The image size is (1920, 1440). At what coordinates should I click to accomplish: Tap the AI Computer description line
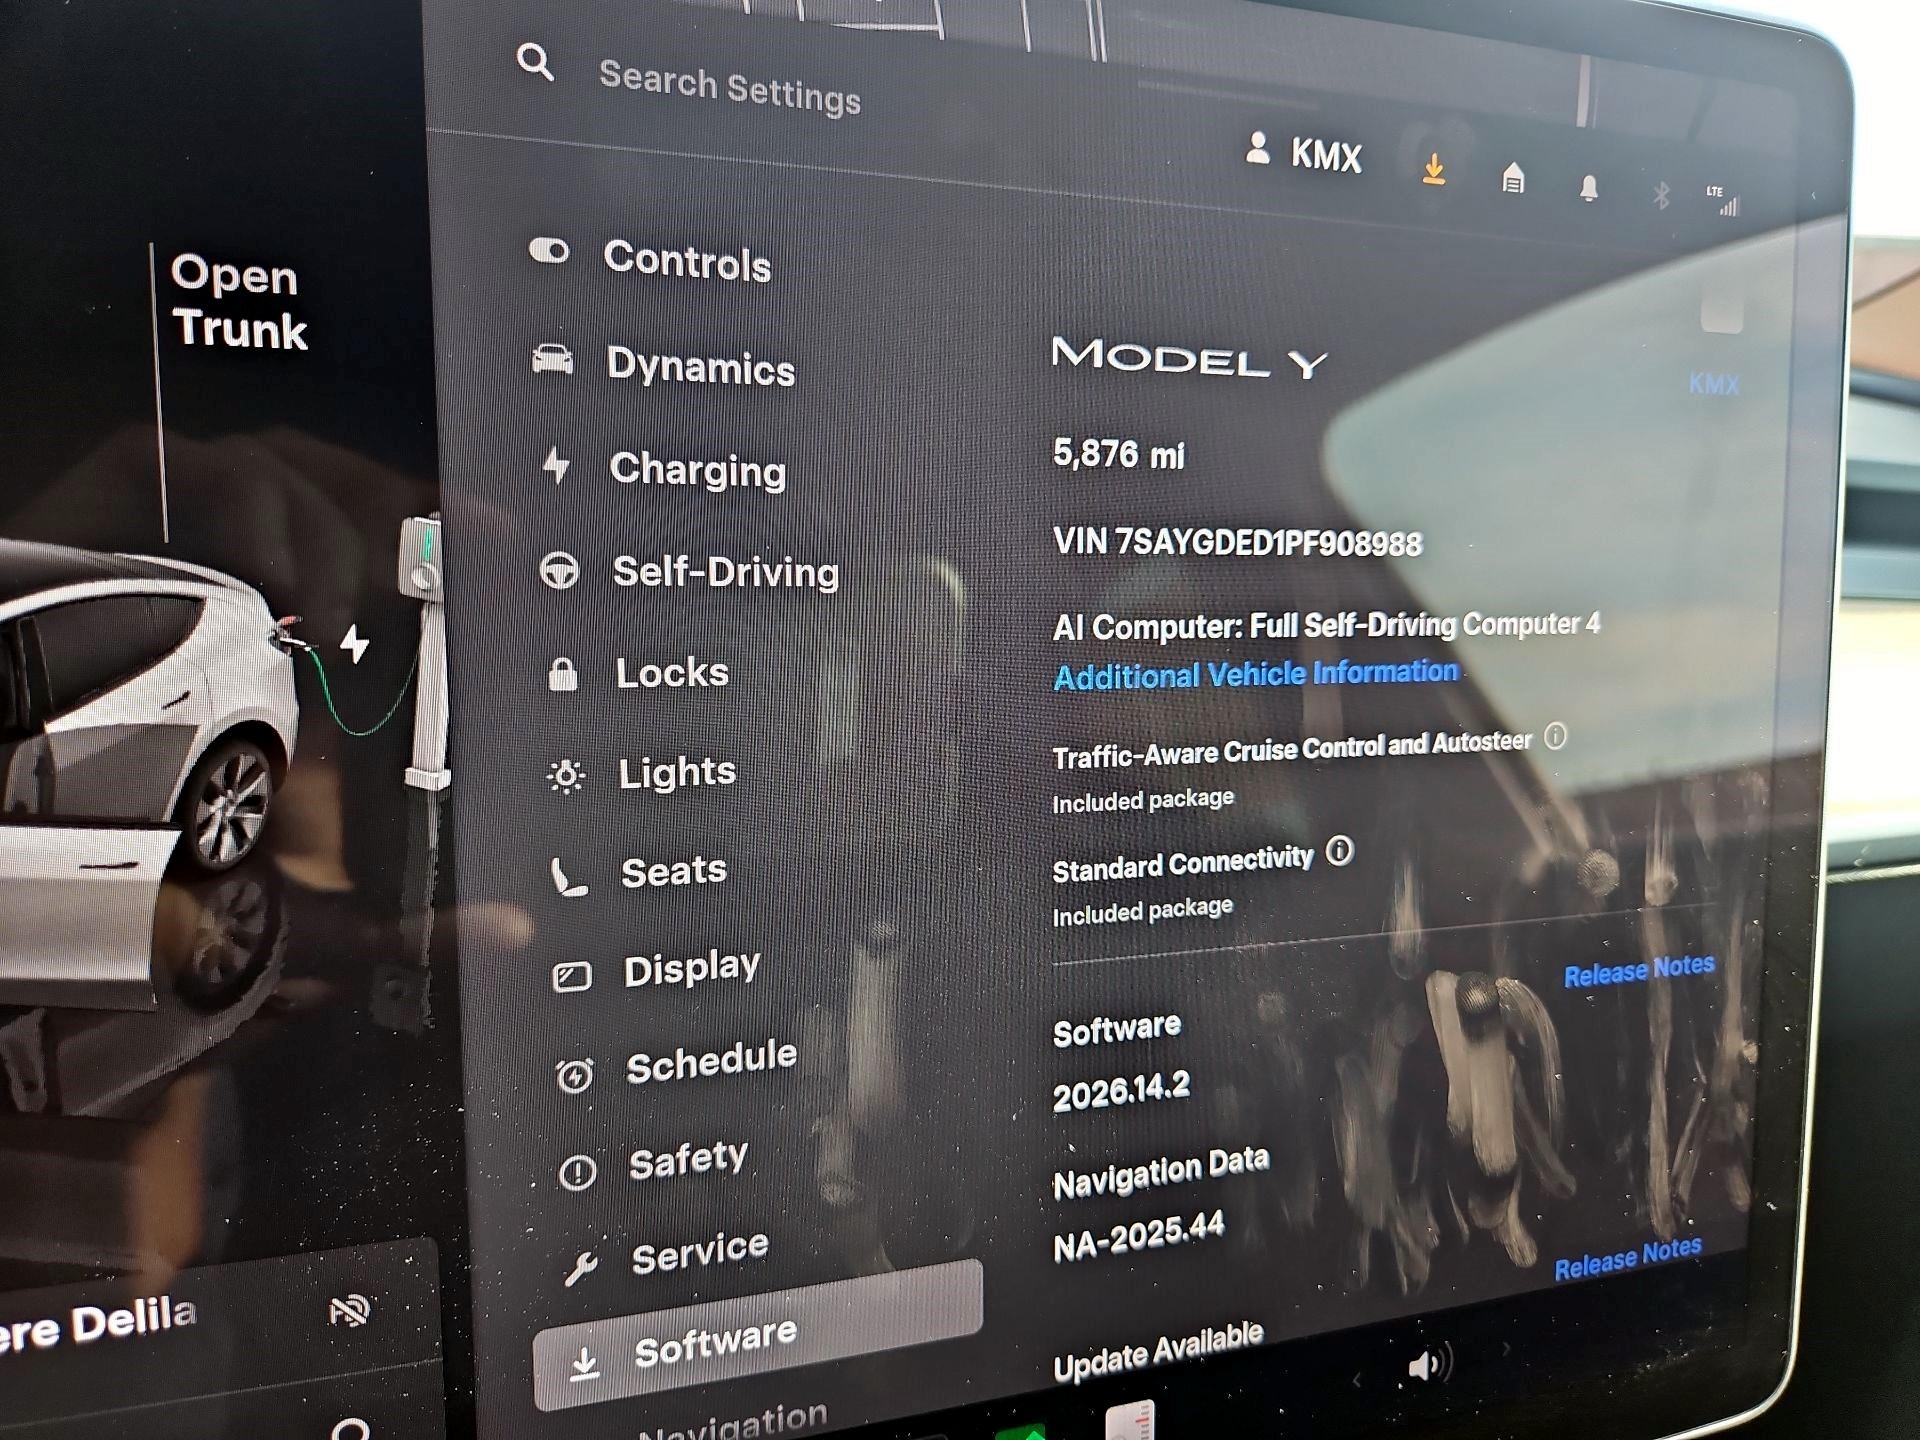[1326, 626]
